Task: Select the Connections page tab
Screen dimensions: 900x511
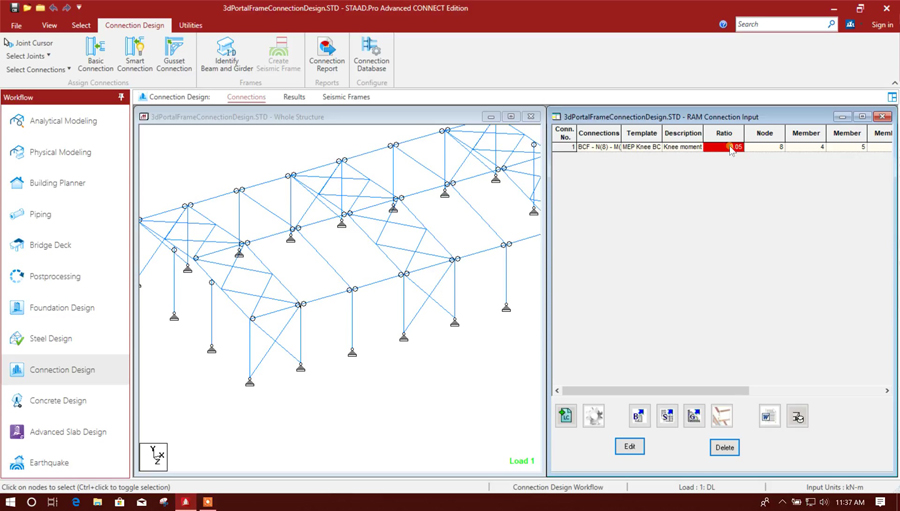Action: pyautogui.click(x=246, y=97)
